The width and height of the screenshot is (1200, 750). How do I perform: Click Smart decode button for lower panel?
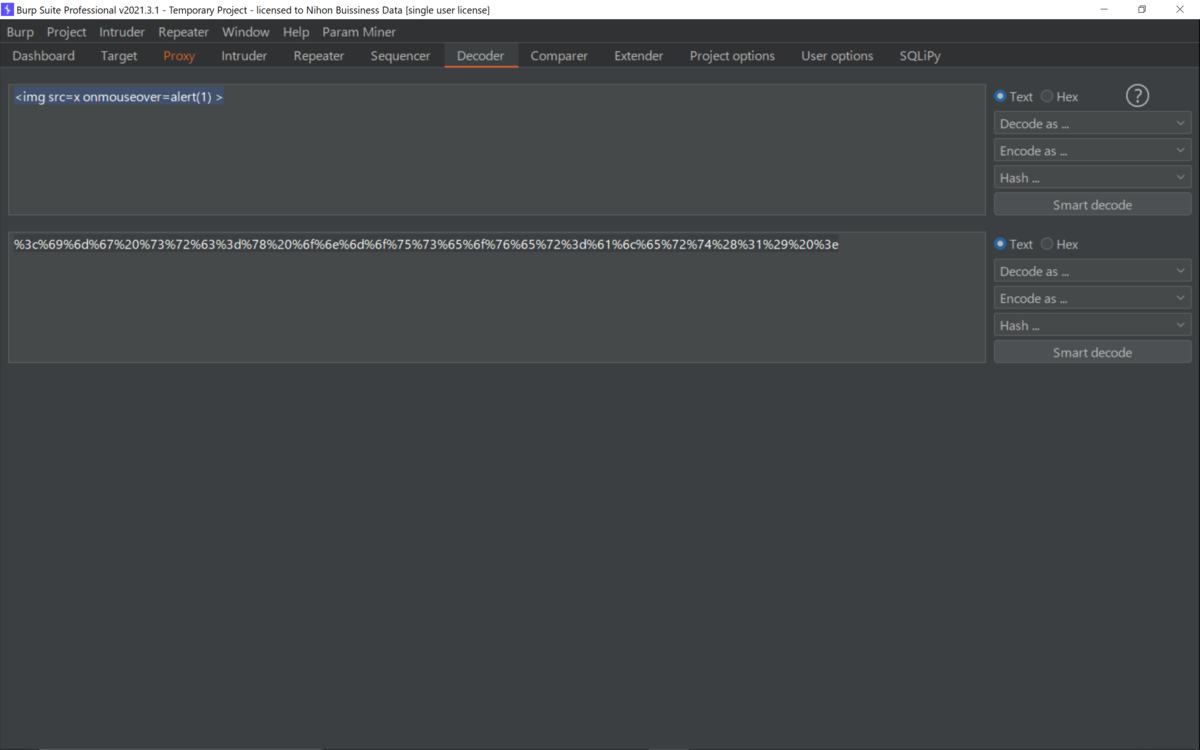[x=1092, y=352]
